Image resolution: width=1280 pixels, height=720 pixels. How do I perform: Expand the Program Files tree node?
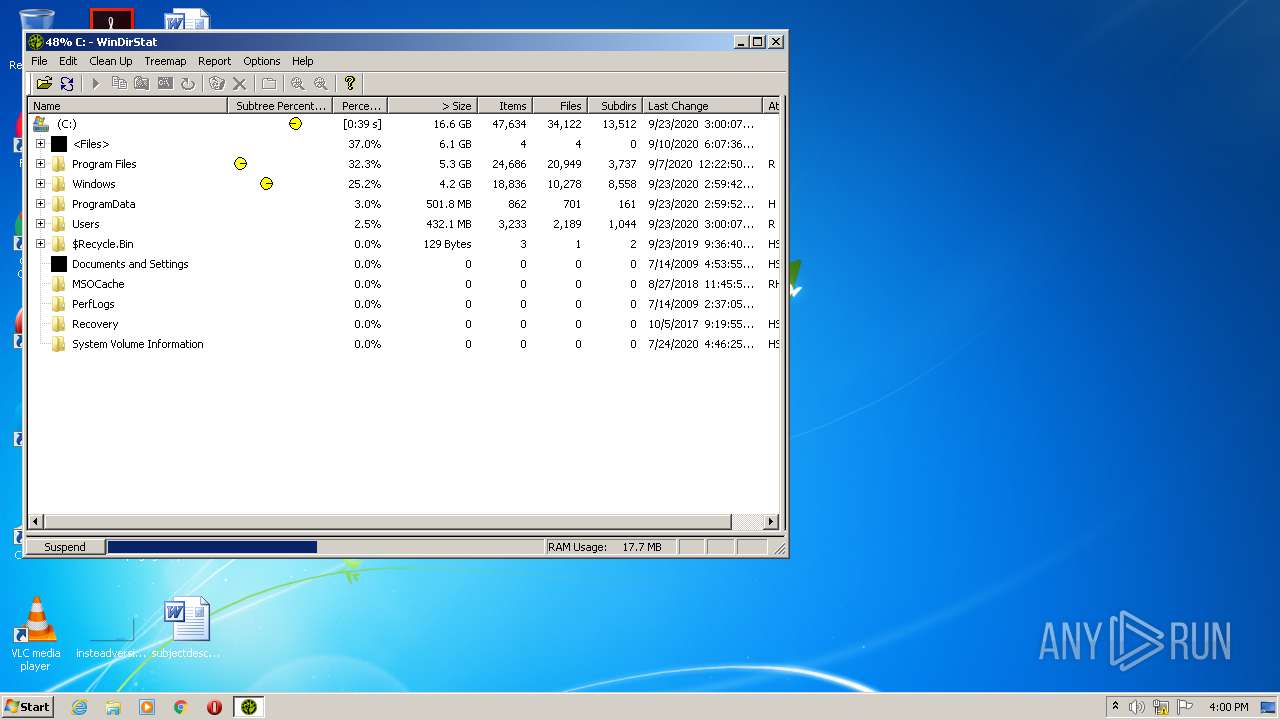[40, 164]
